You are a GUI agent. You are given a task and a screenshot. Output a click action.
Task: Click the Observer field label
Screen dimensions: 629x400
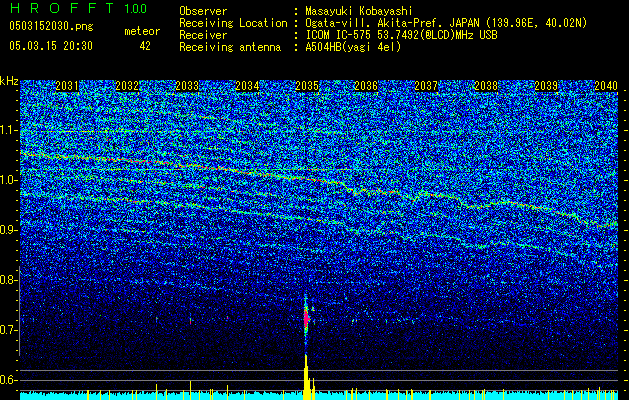[203, 11]
